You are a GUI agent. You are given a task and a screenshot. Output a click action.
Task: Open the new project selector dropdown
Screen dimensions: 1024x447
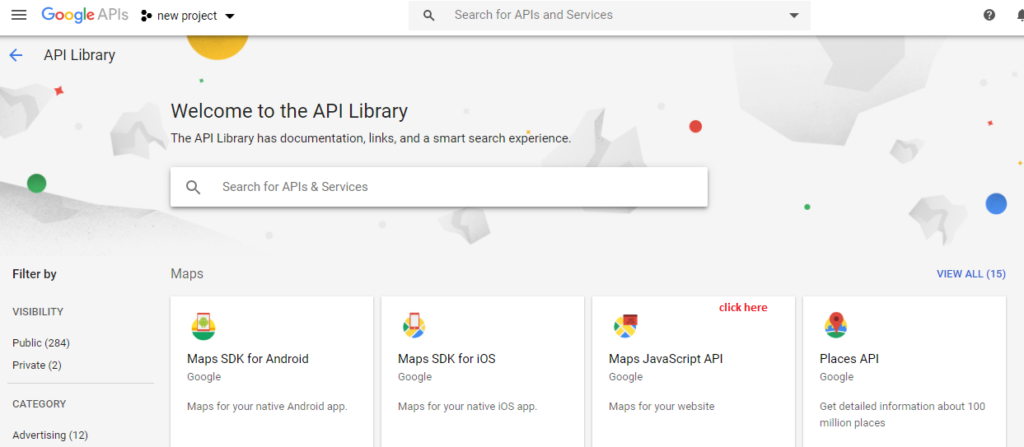pyautogui.click(x=188, y=16)
